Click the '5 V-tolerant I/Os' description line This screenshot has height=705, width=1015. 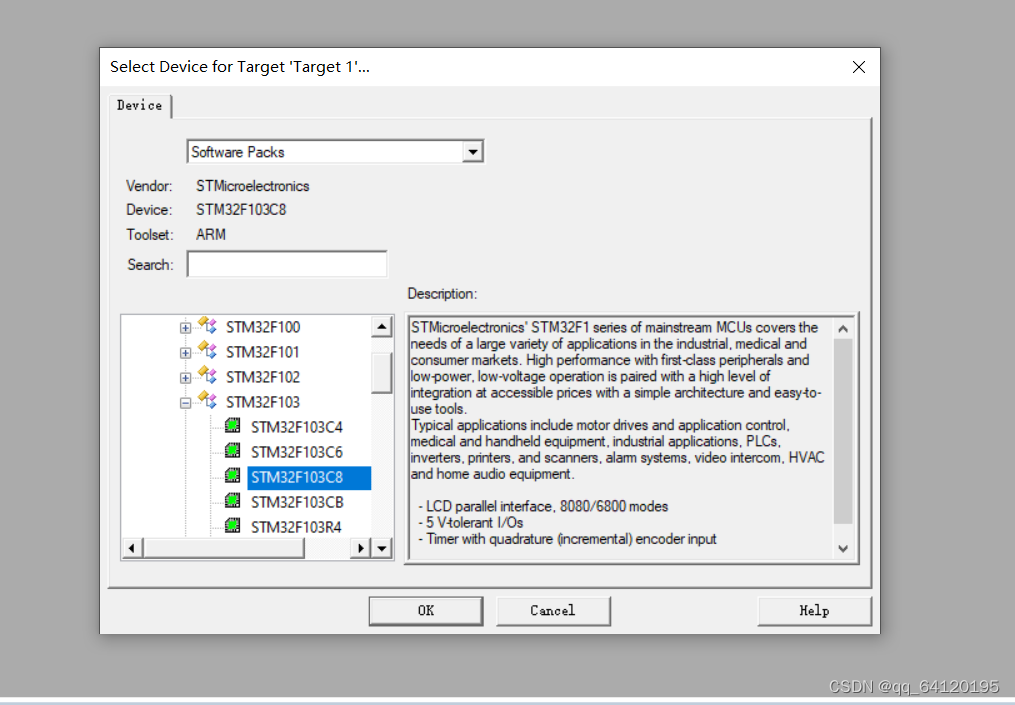pyautogui.click(x=471, y=522)
